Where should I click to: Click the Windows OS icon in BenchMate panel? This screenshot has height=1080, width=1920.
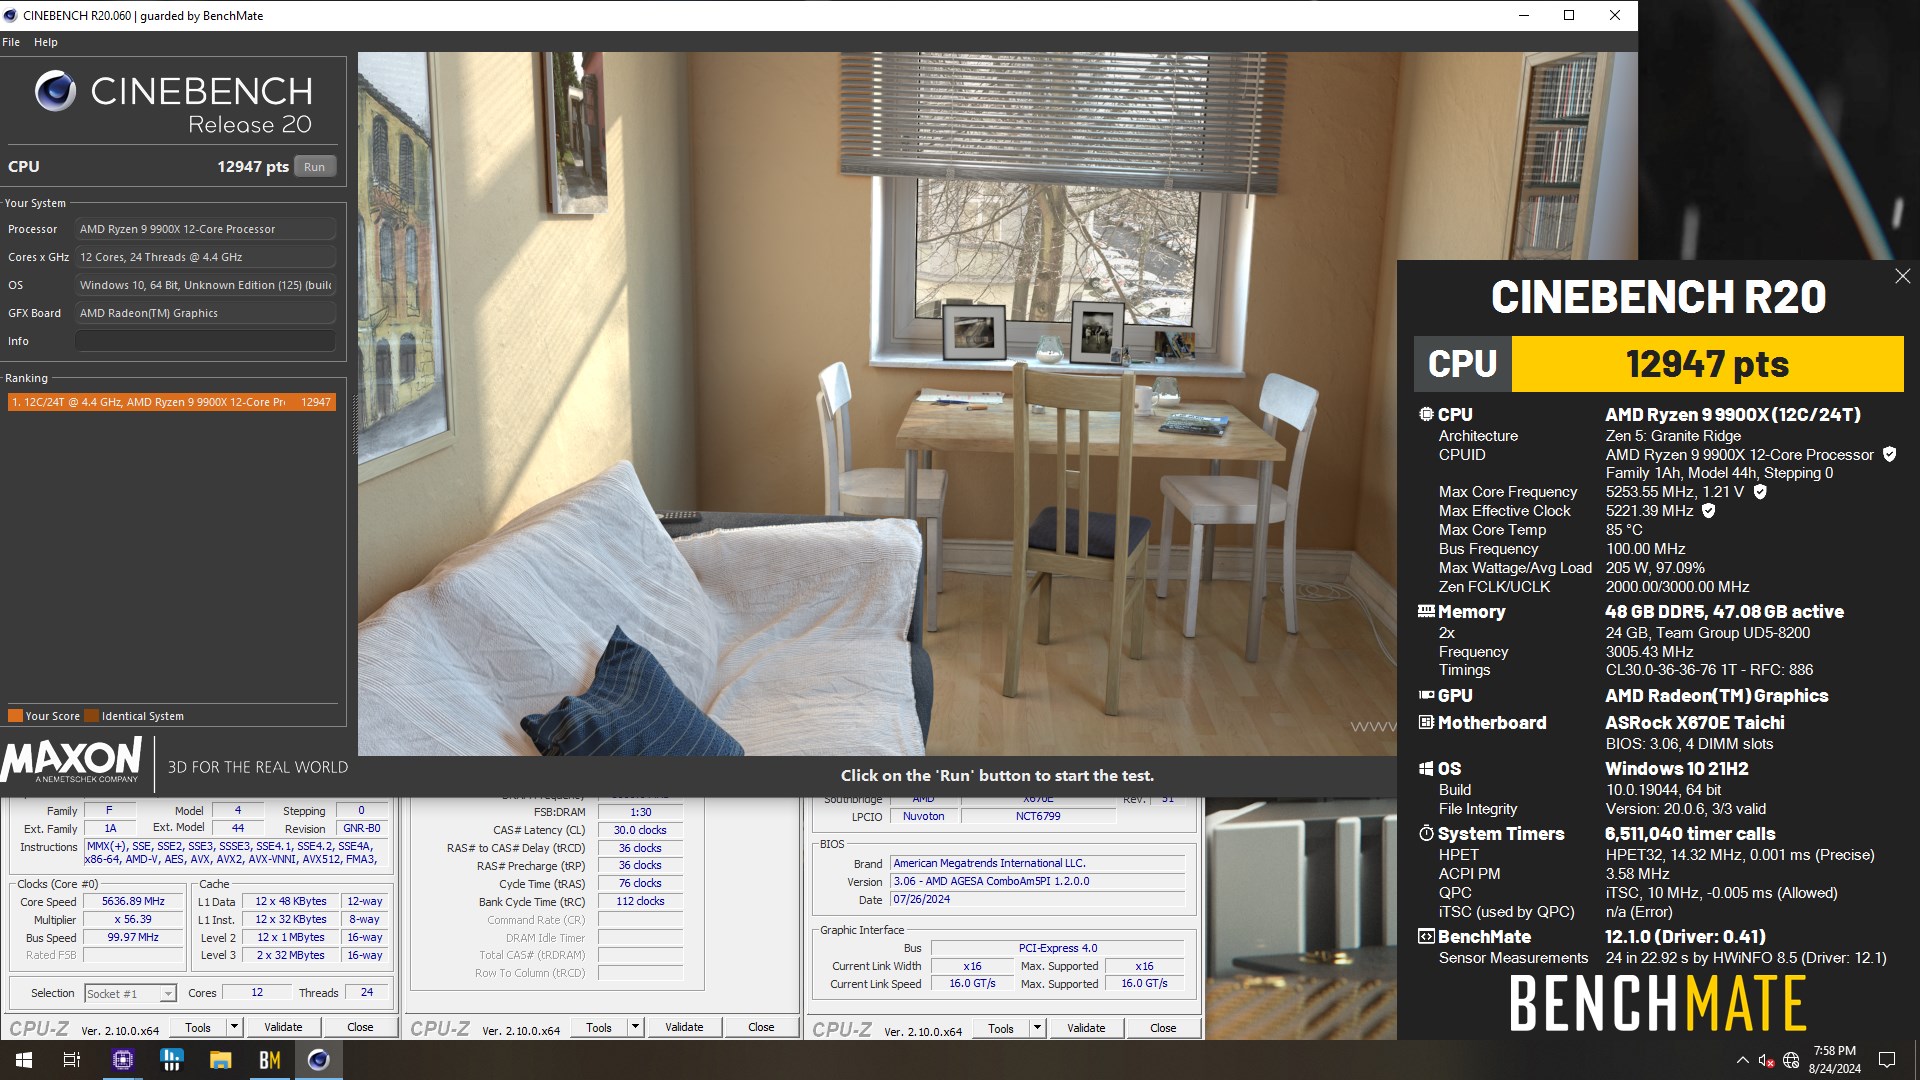tap(1426, 768)
